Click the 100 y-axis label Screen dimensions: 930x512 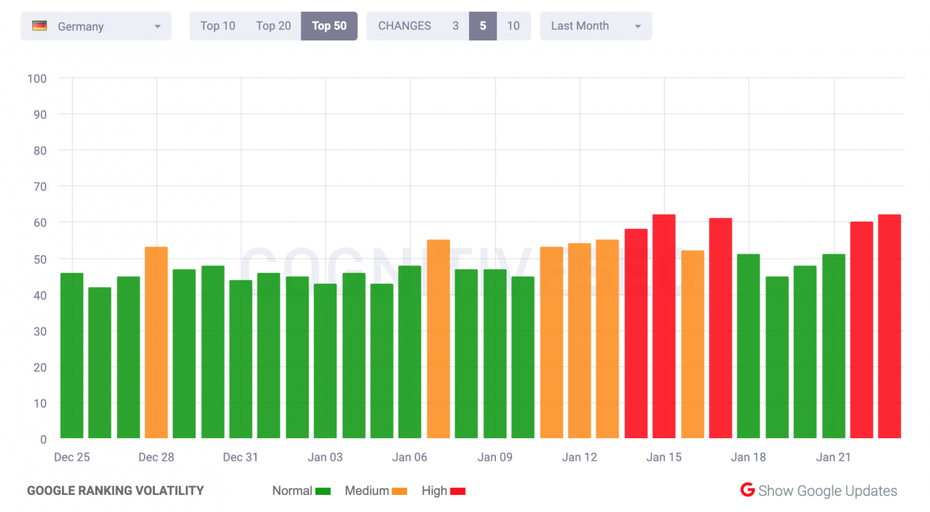point(37,78)
